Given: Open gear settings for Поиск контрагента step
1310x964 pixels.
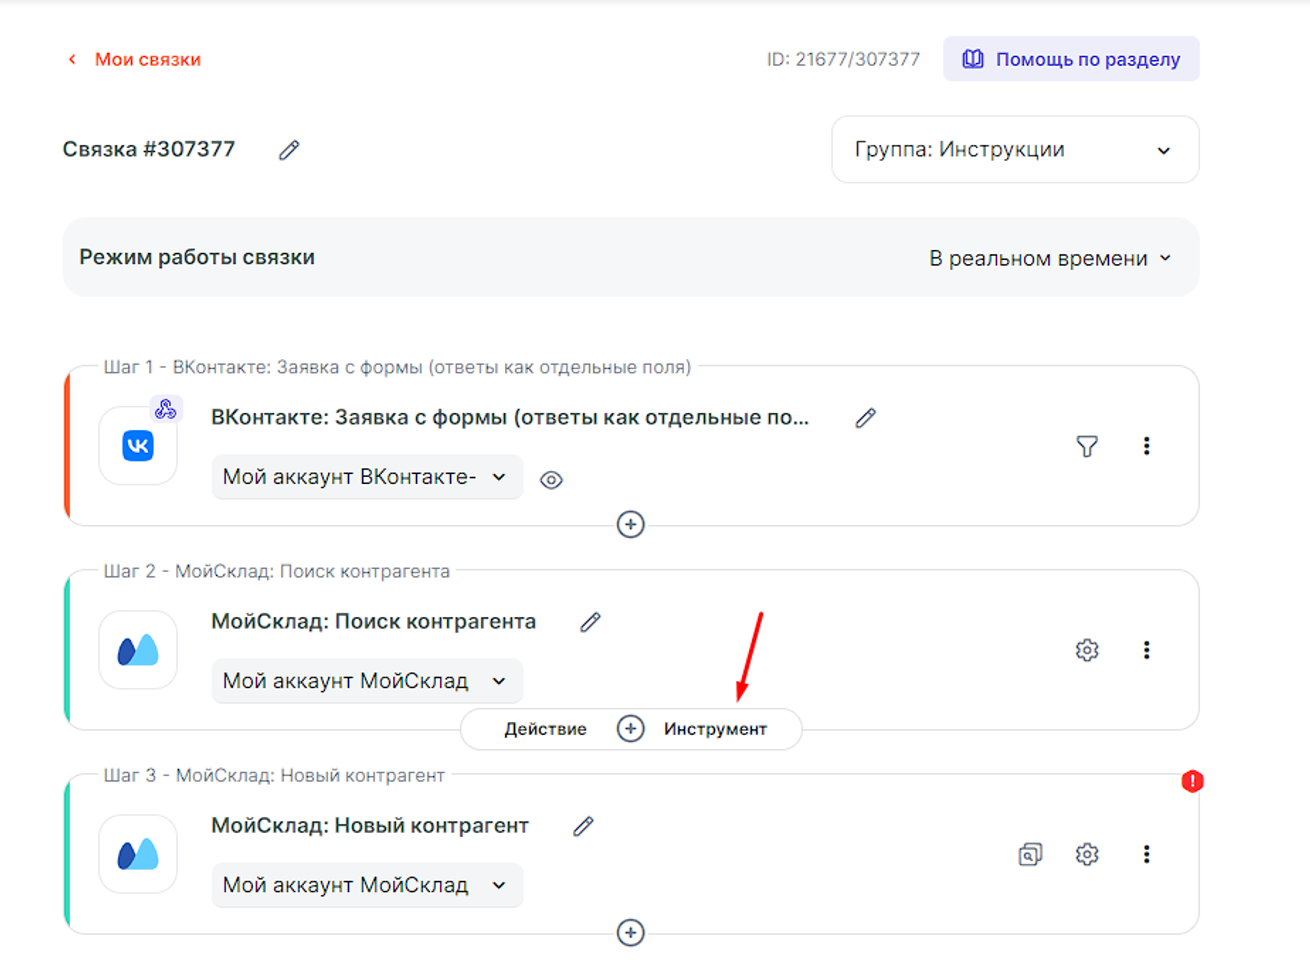Looking at the screenshot, I should 1087,650.
